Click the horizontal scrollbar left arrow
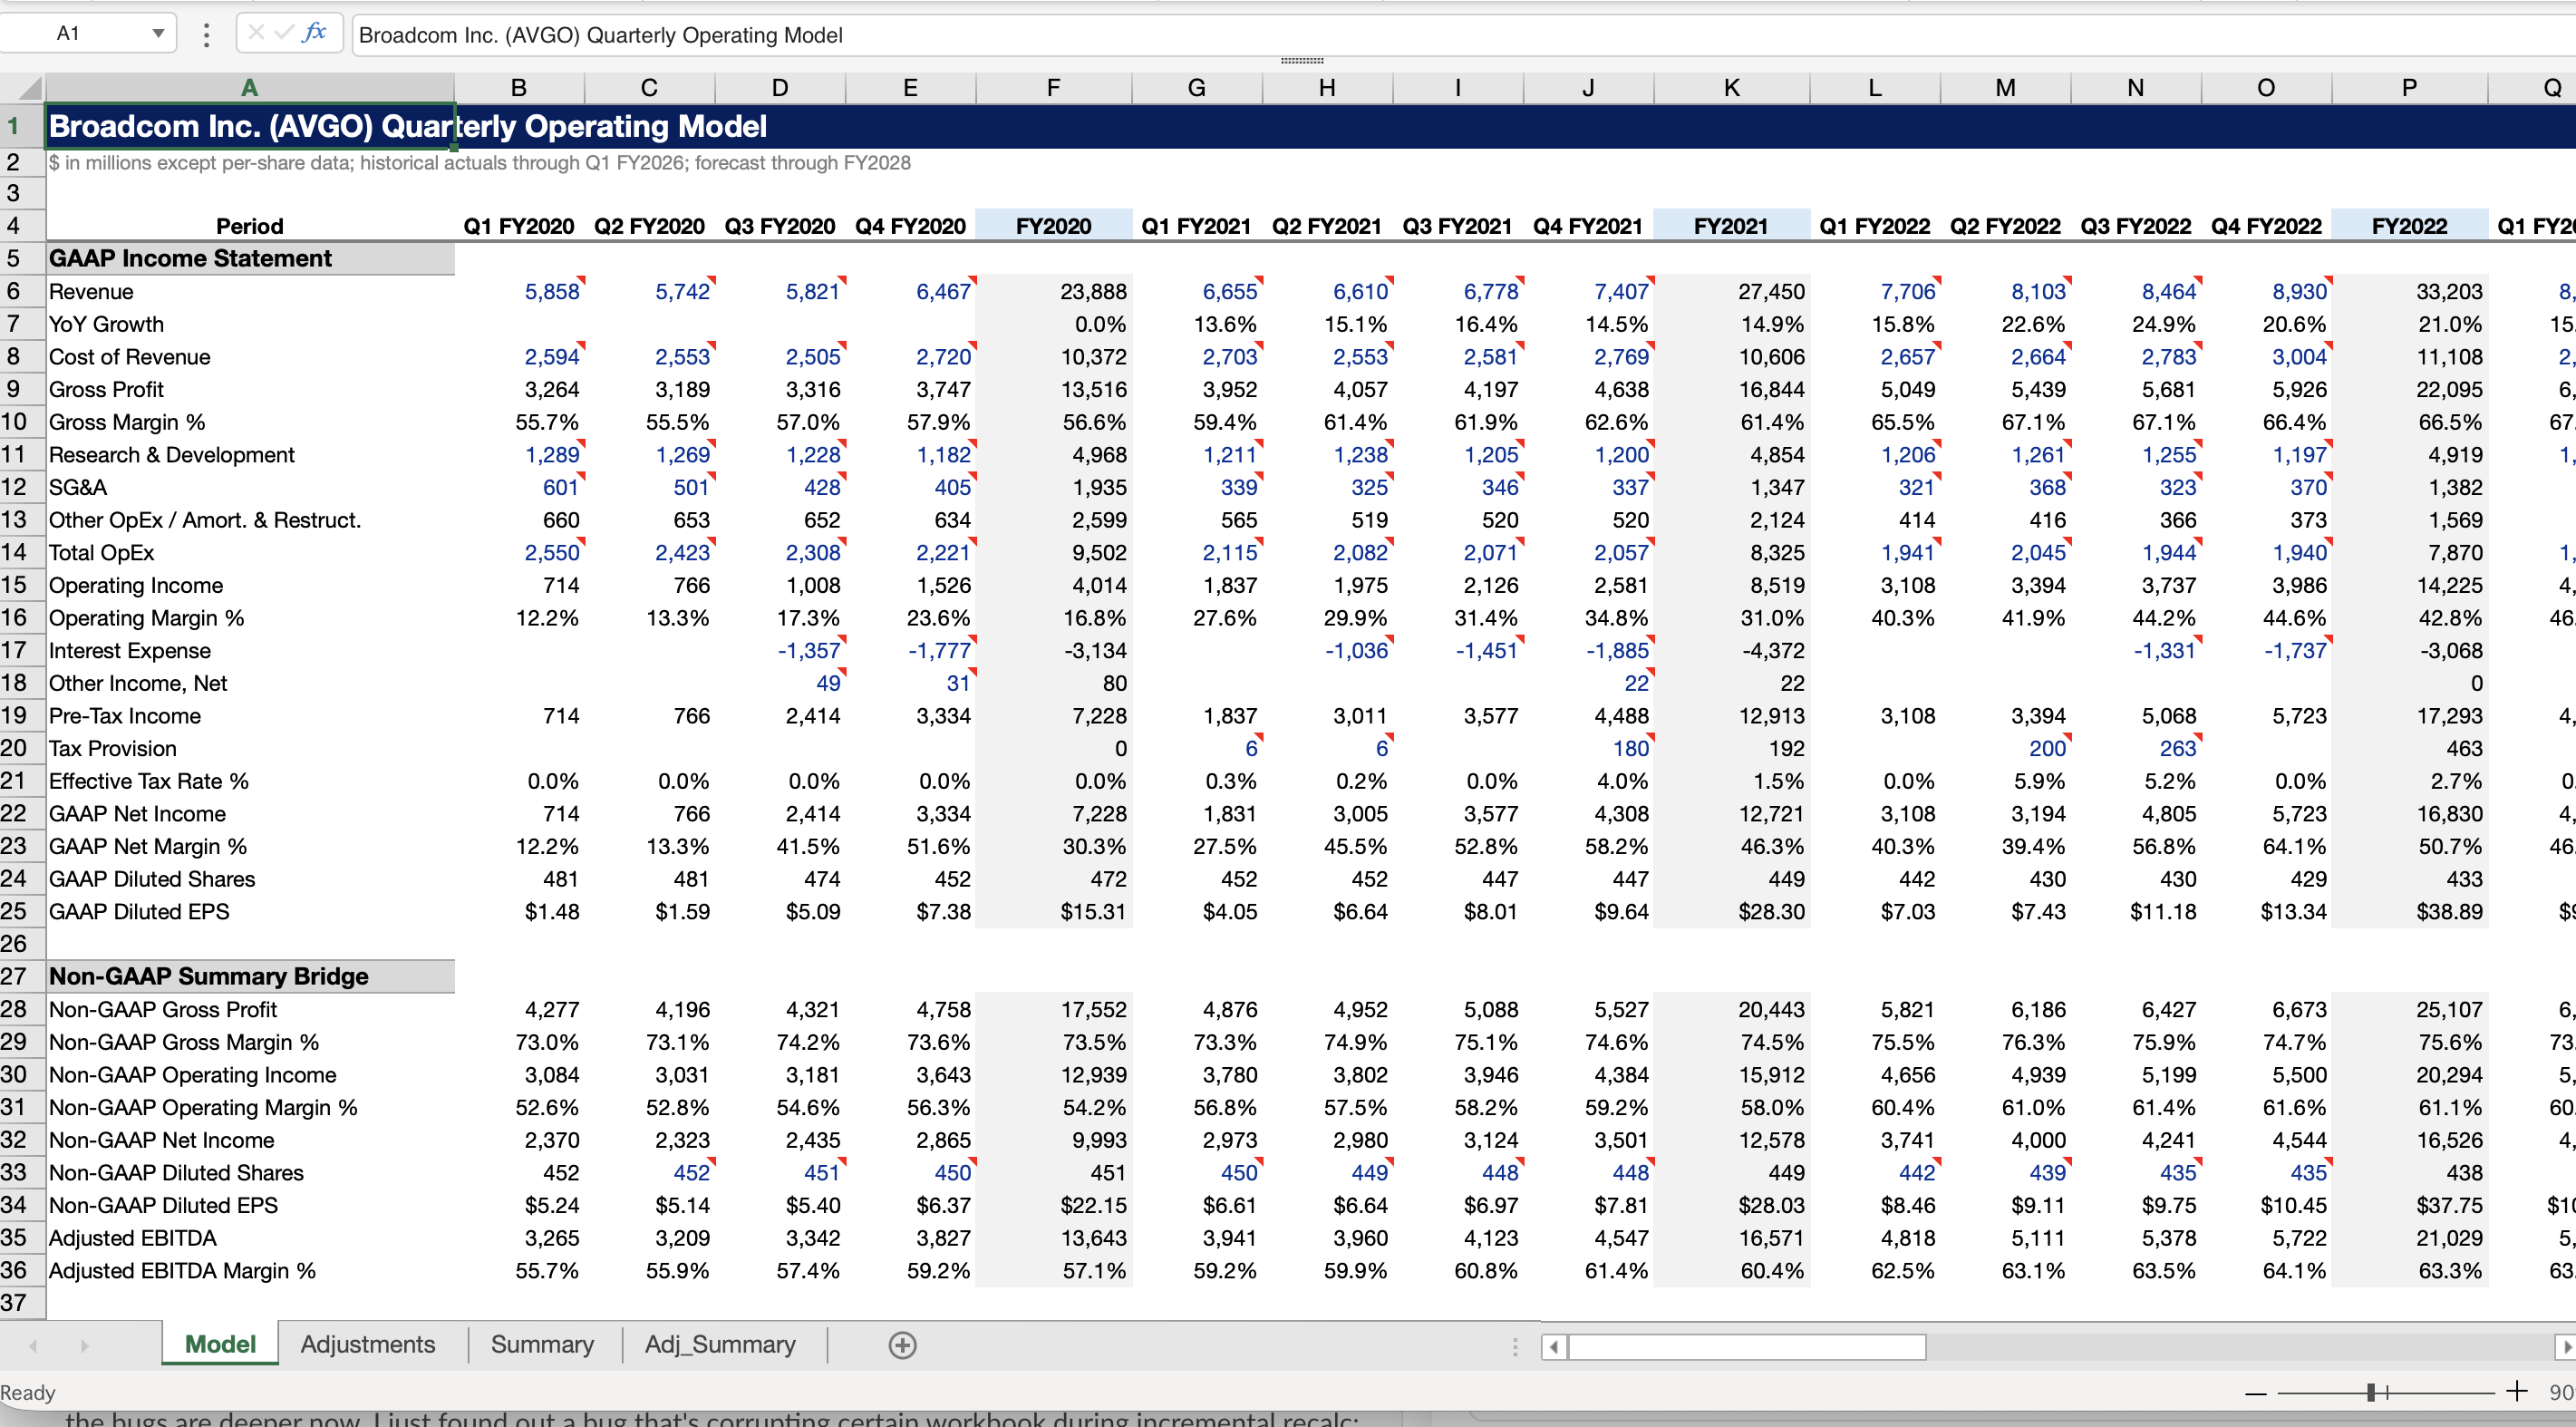This screenshot has width=2576, height=1427. click(1553, 1347)
